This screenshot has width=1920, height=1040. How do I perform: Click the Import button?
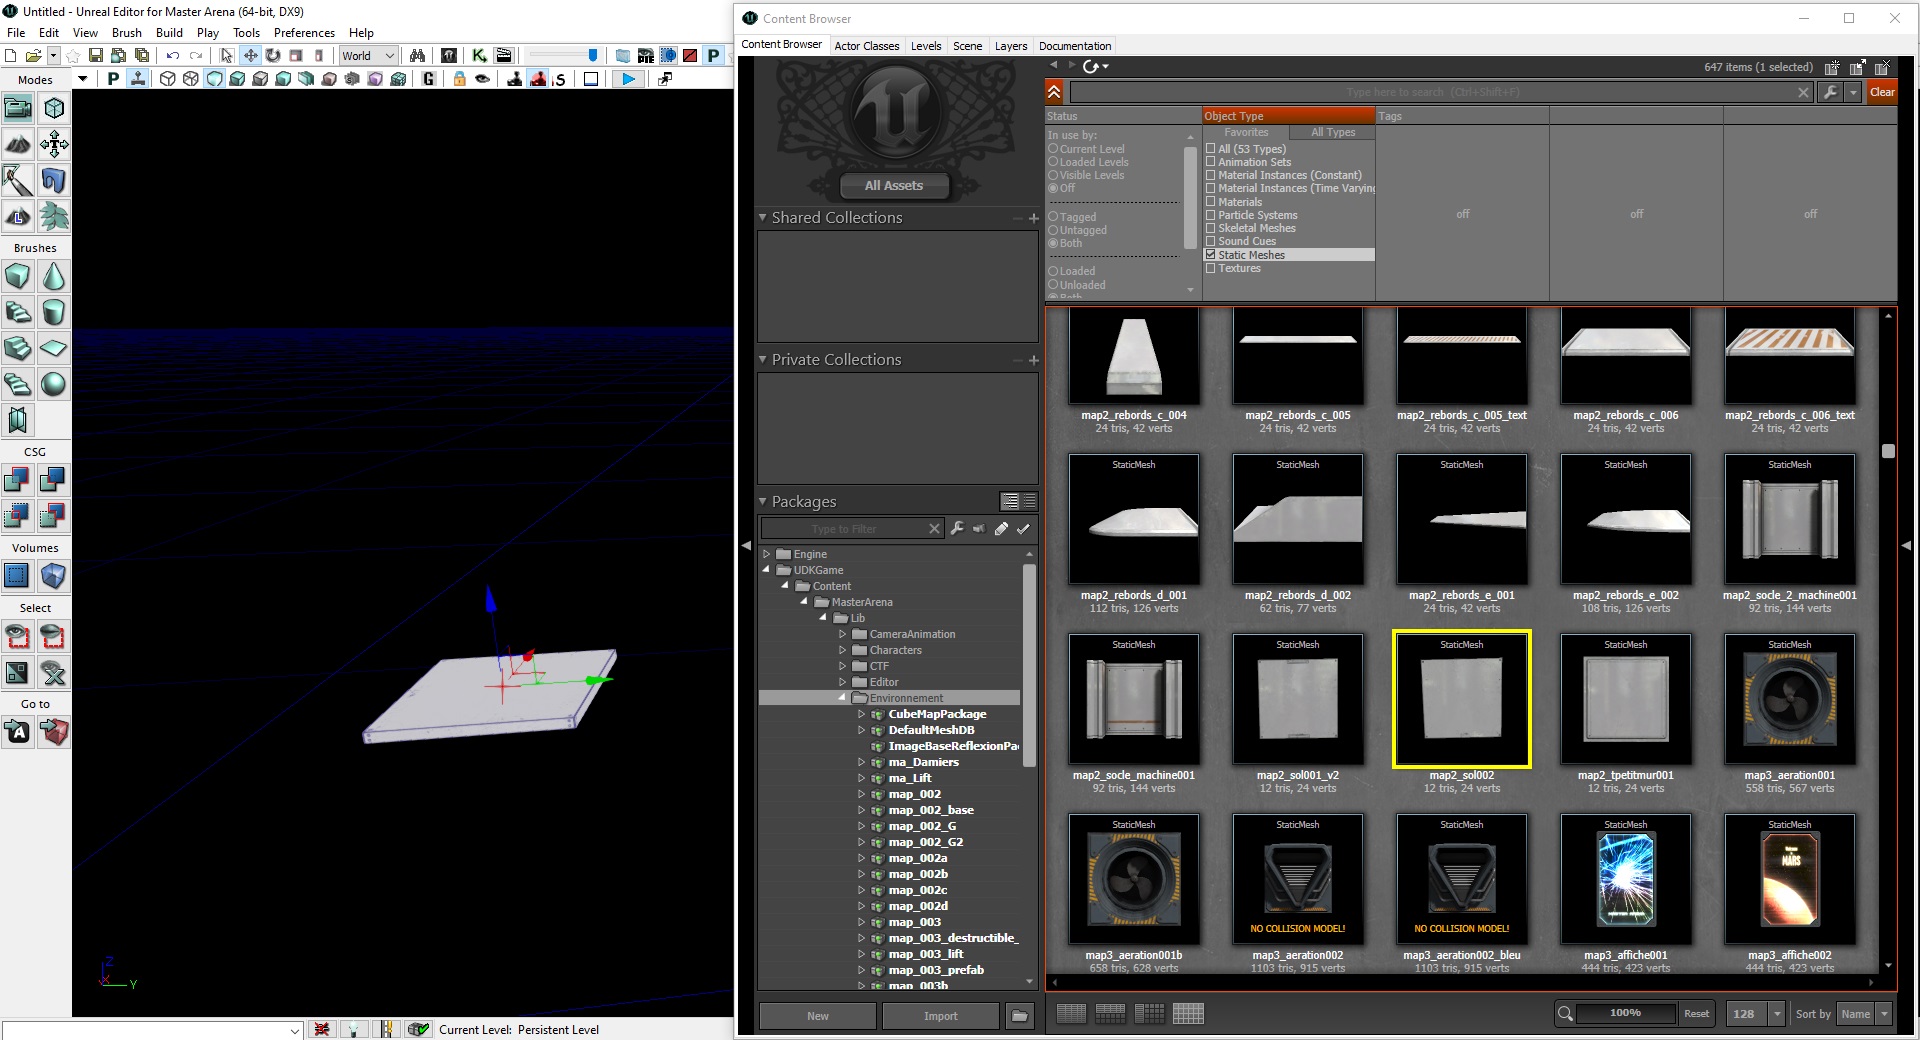pos(940,1016)
